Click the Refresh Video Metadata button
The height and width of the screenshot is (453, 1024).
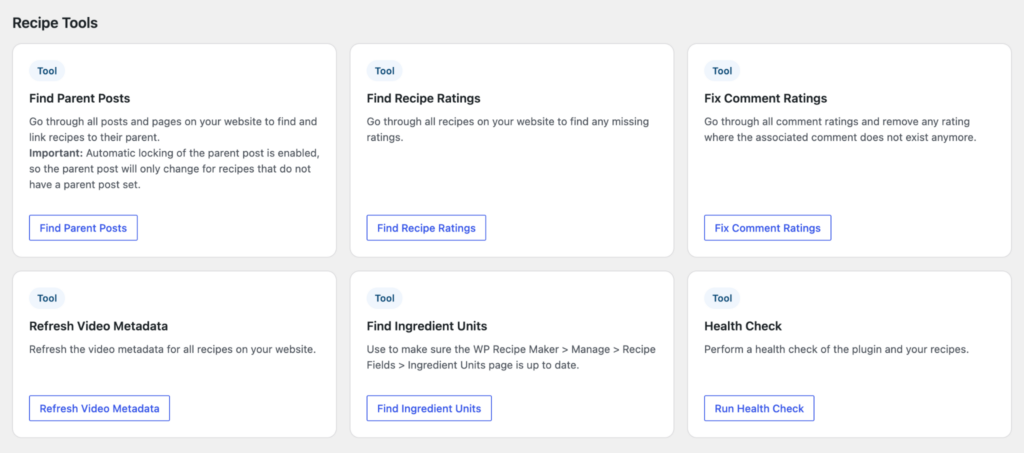99,408
